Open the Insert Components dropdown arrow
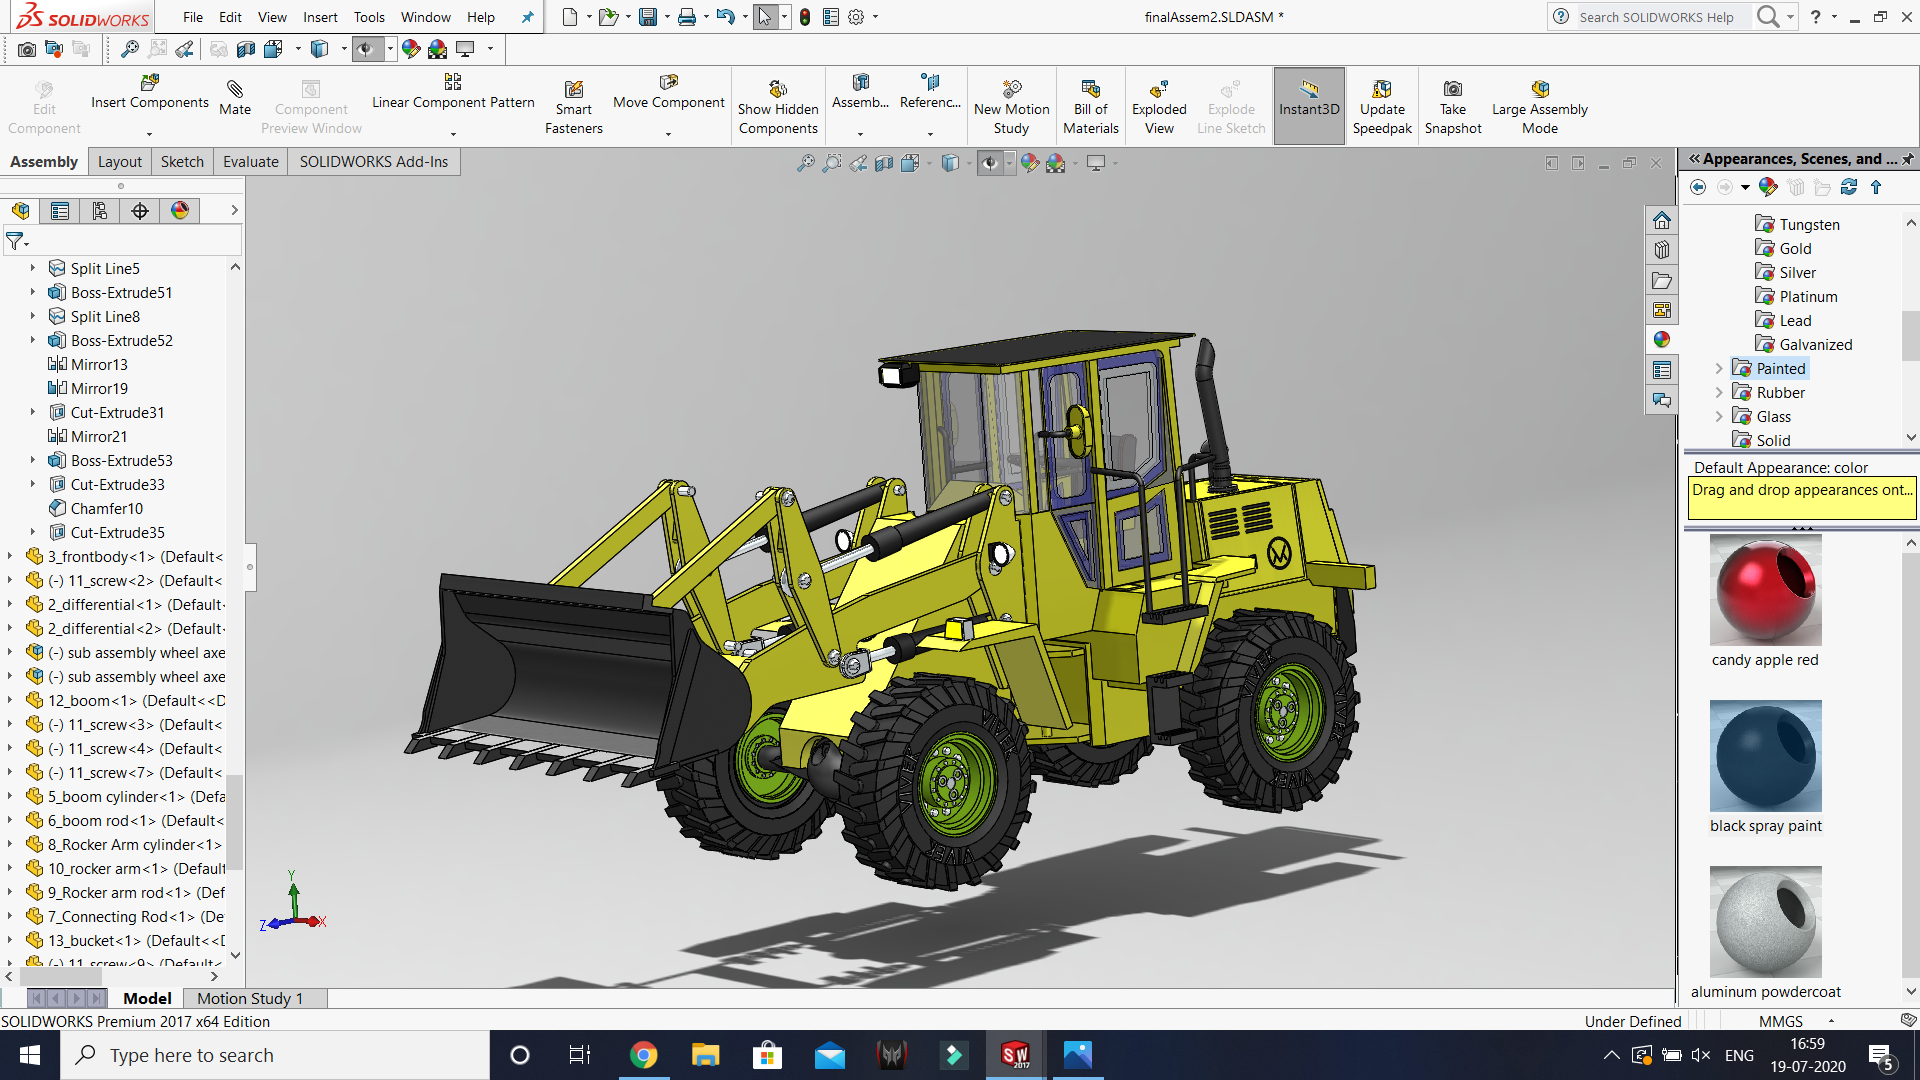This screenshot has height=1080, width=1920. [x=150, y=133]
